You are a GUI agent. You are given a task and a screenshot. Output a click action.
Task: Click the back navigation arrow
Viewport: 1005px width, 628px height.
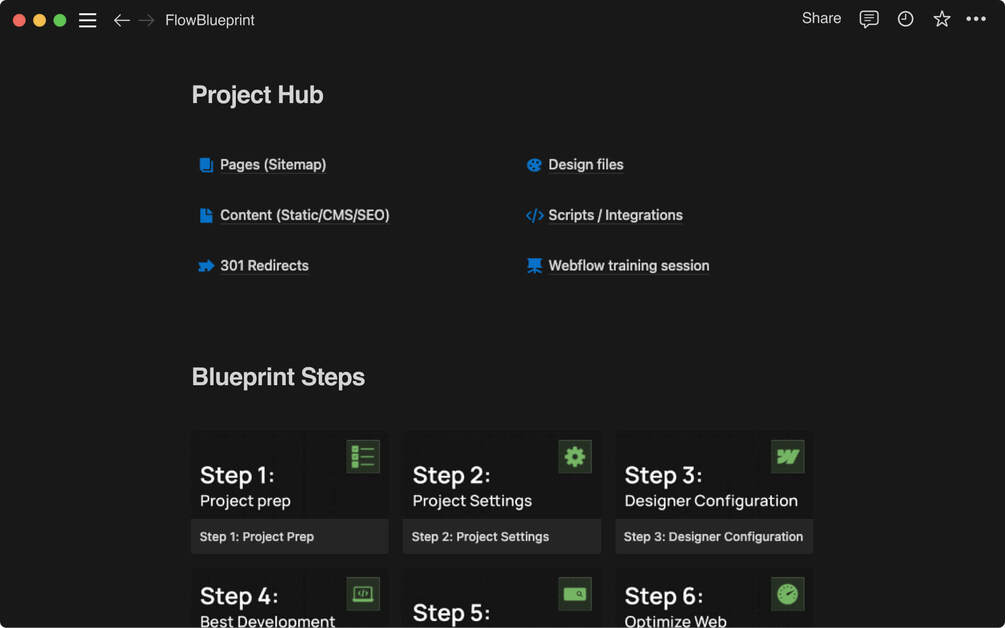[121, 20]
